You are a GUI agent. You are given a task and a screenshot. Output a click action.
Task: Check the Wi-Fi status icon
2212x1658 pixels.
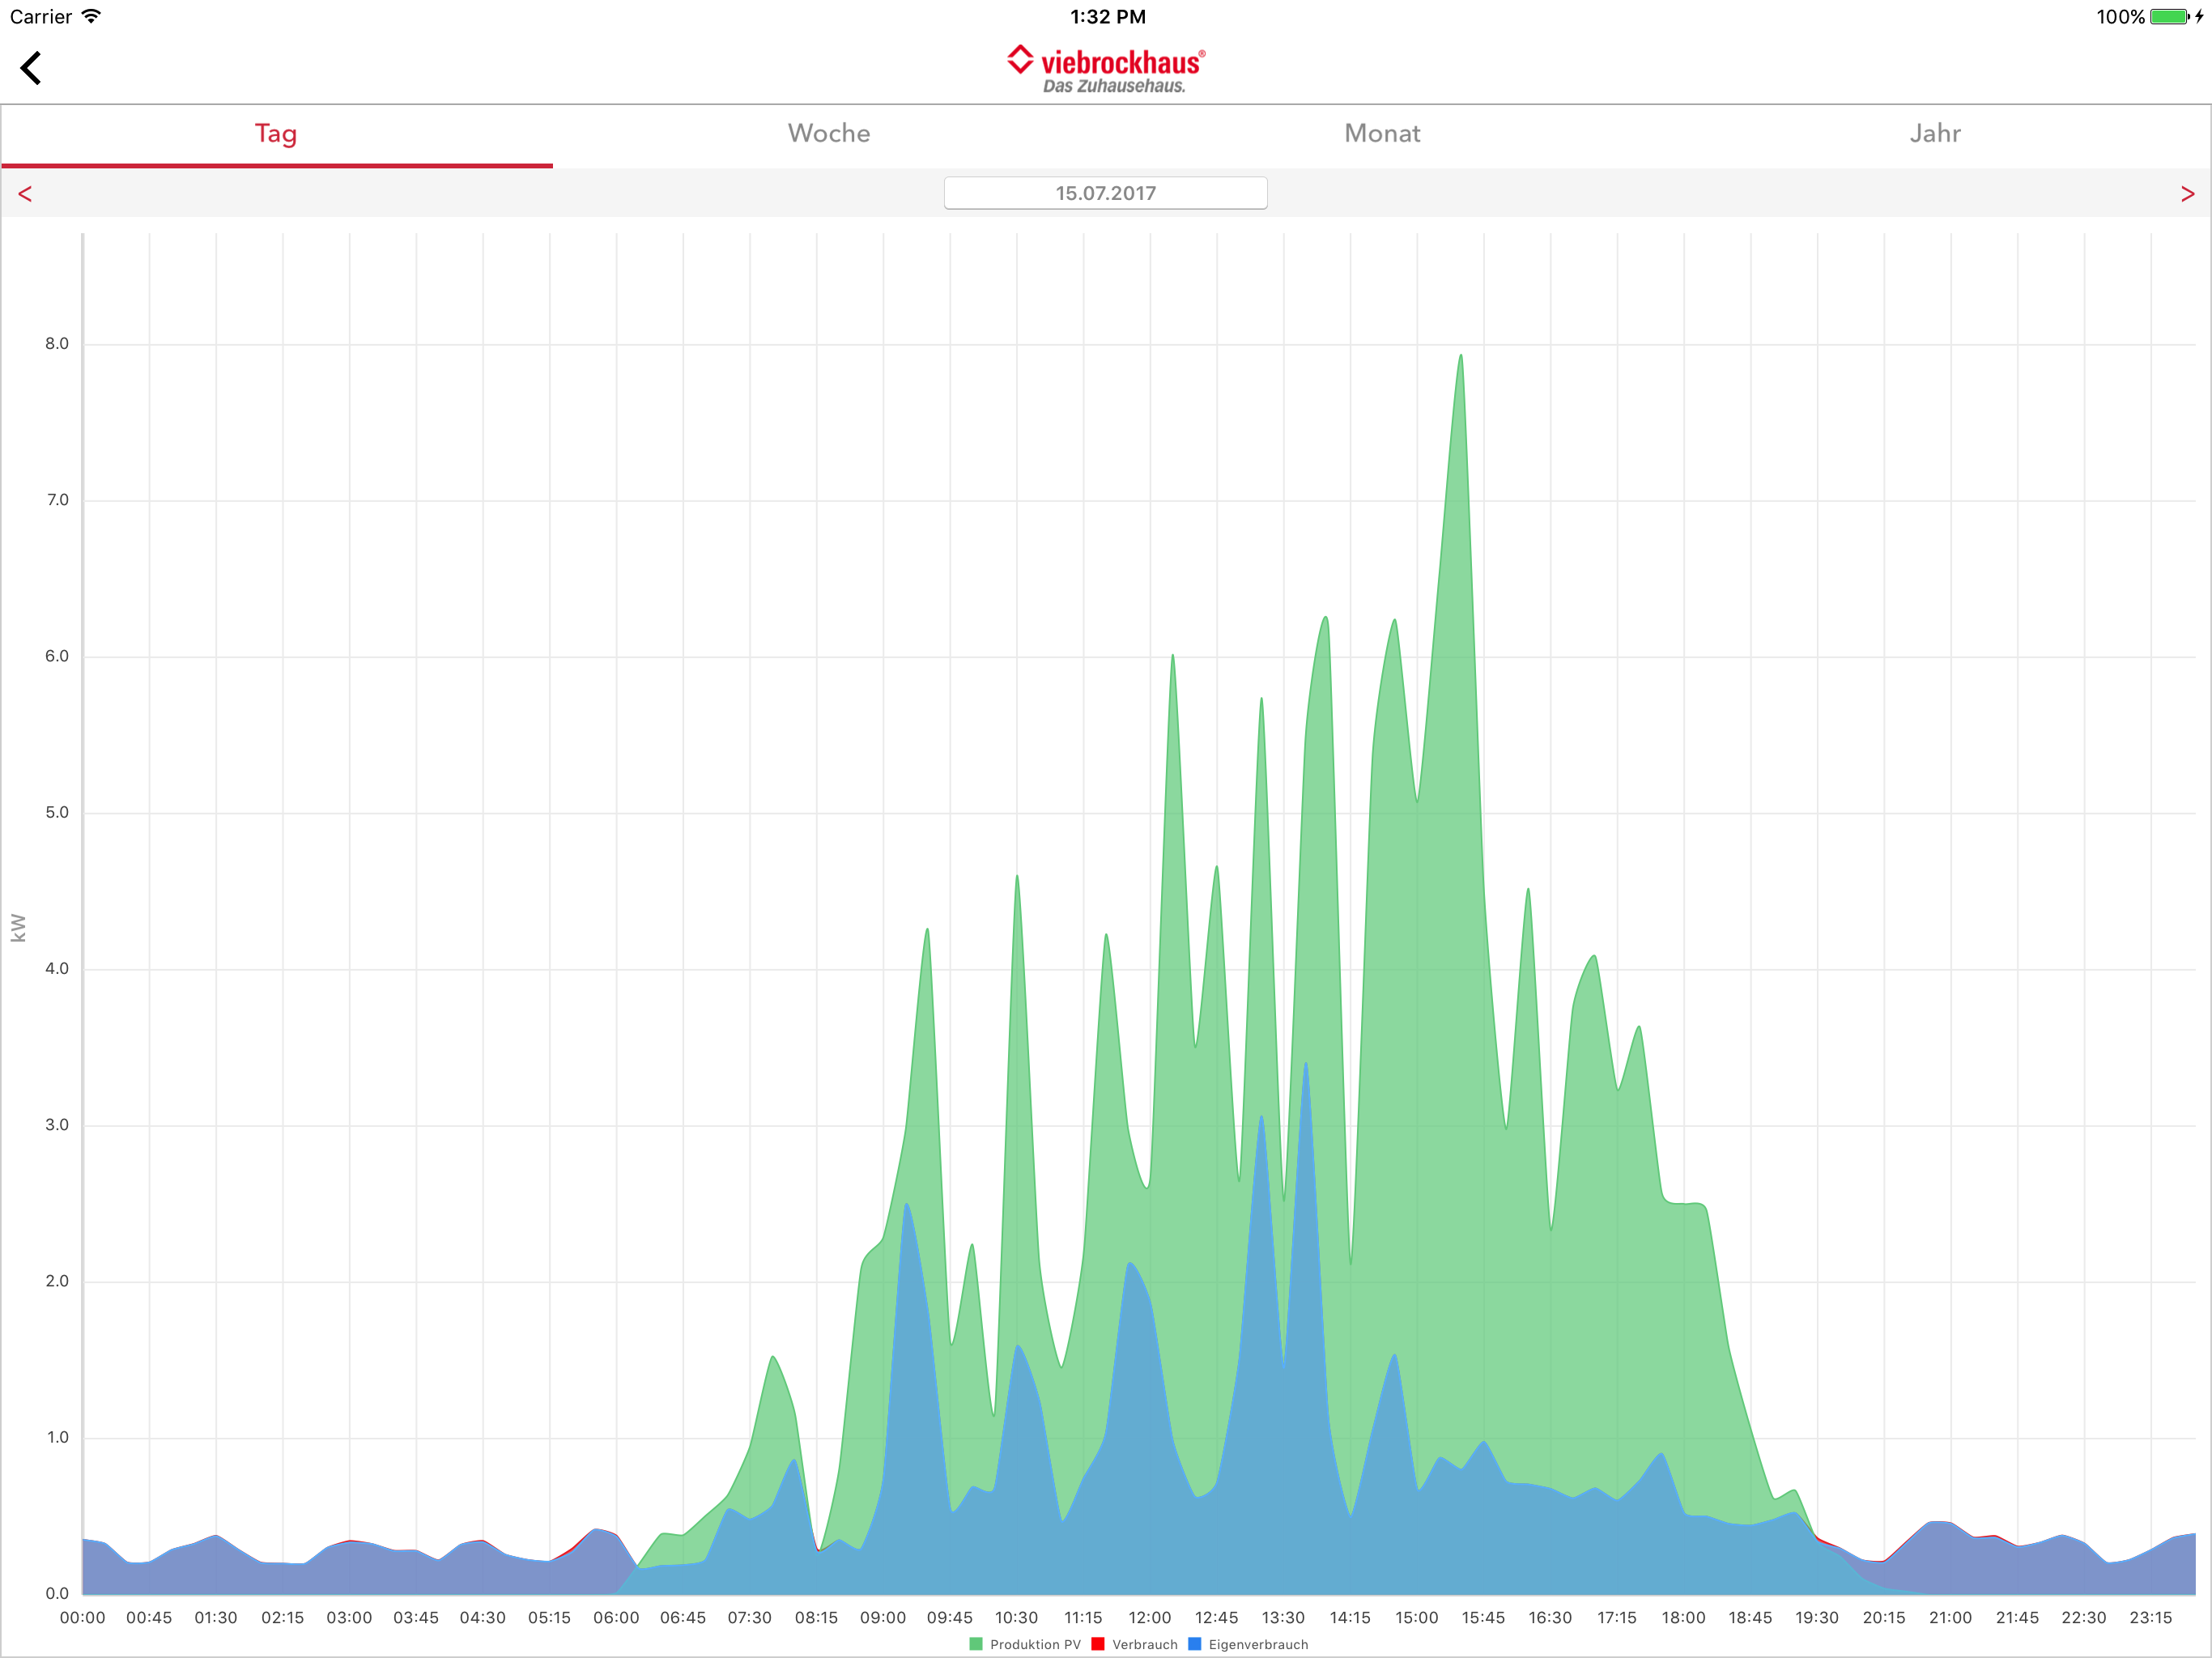pyautogui.click(x=91, y=16)
